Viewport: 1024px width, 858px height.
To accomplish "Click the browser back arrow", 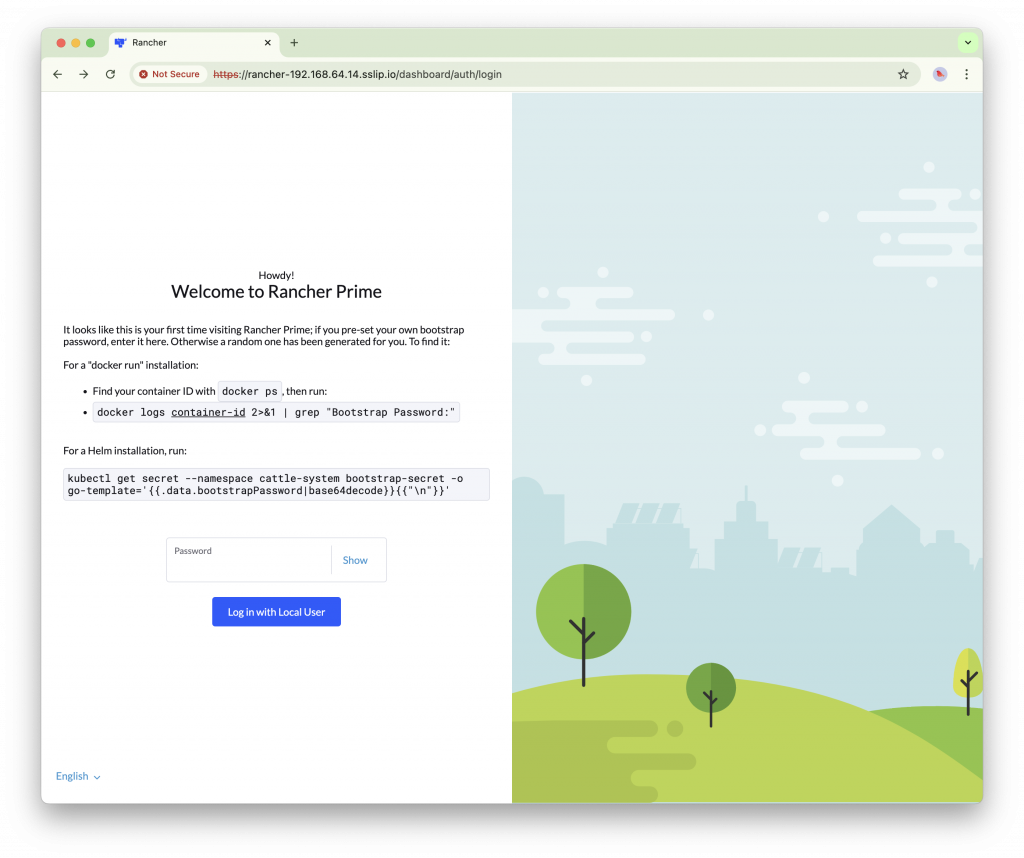I will click(58, 74).
